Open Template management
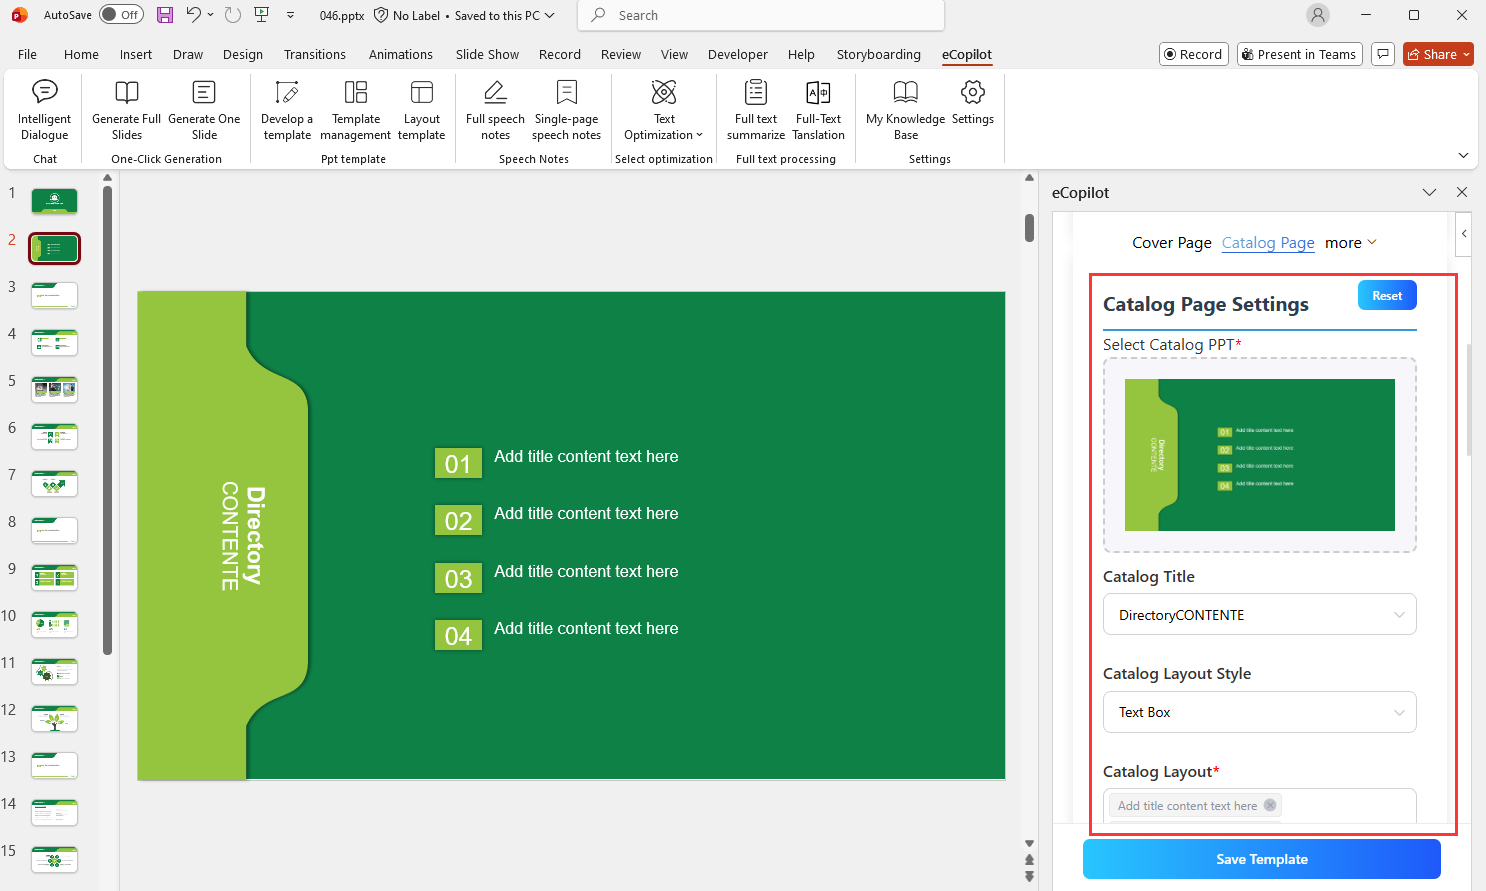This screenshot has width=1486, height=891. [x=355, y=110]
